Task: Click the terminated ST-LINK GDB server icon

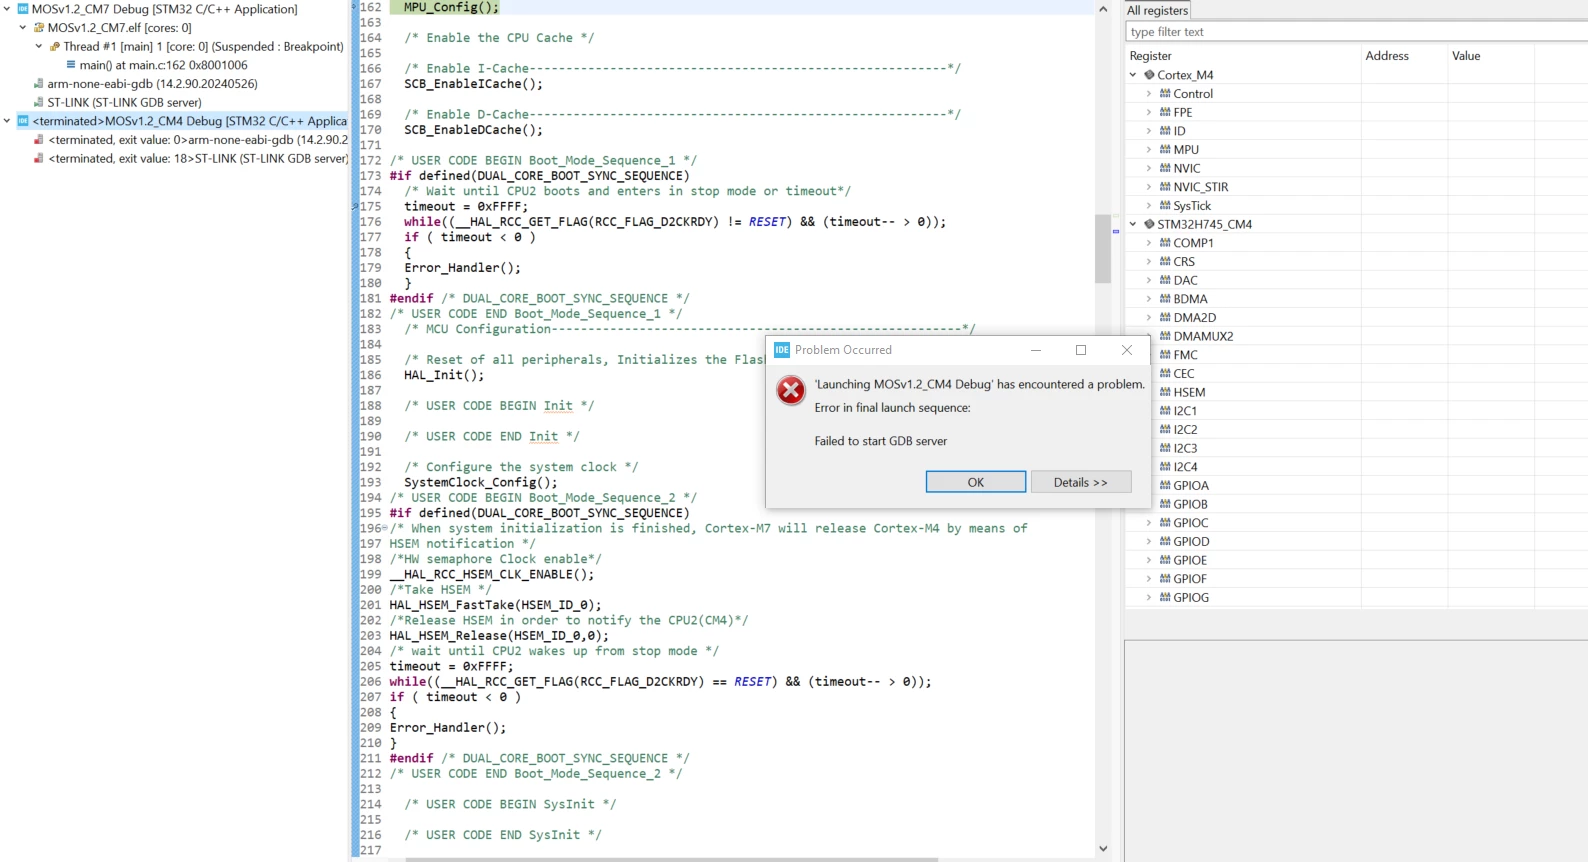Action: click(38, 158)
